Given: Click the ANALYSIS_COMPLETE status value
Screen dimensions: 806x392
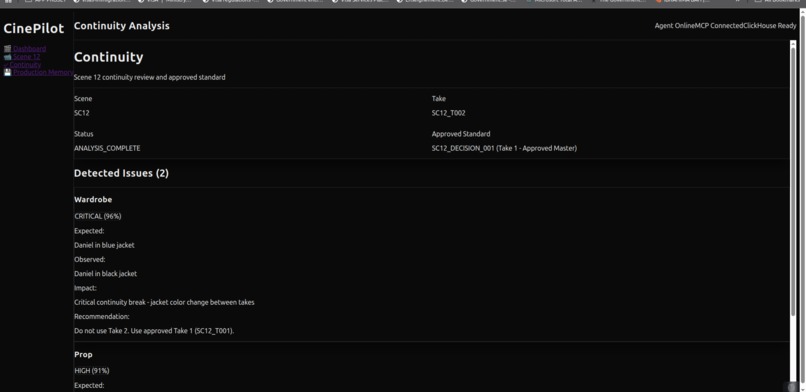Looking at the screenshot, I should [x=107, y=148].
